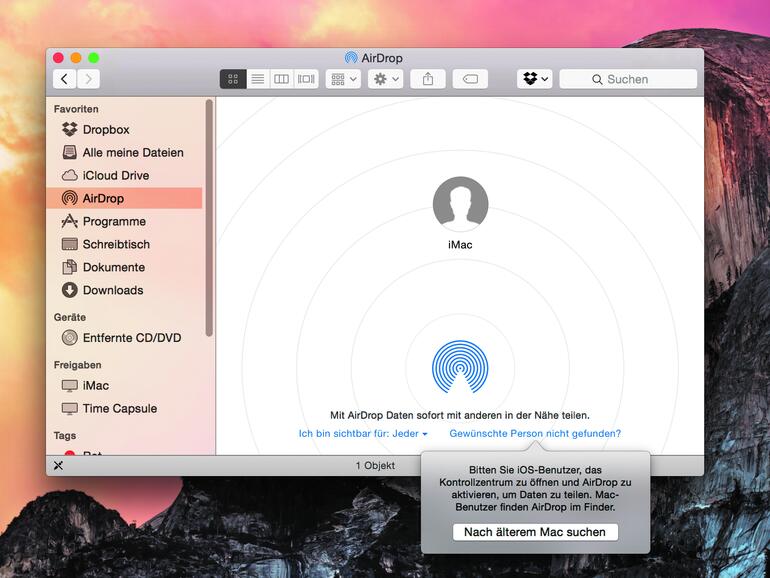Click the large blue AirDrop icon
The width and height of the screenshot is (770, 578).
click(x=460, y=367)
